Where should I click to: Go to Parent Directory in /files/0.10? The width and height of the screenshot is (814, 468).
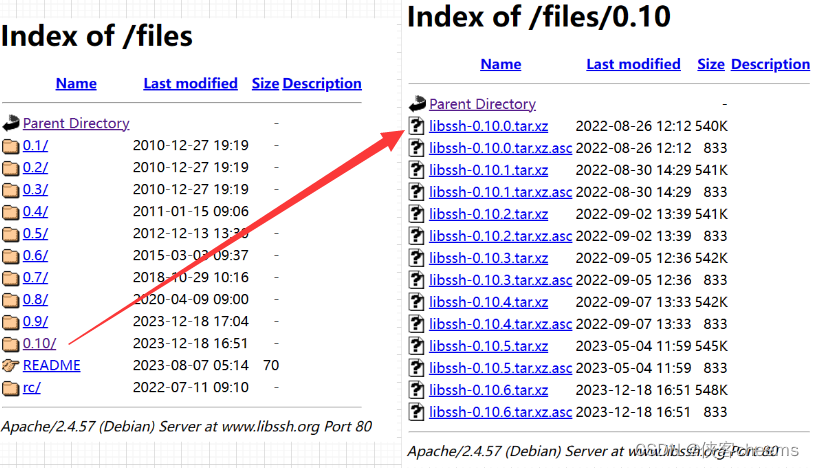click(482, 104)
